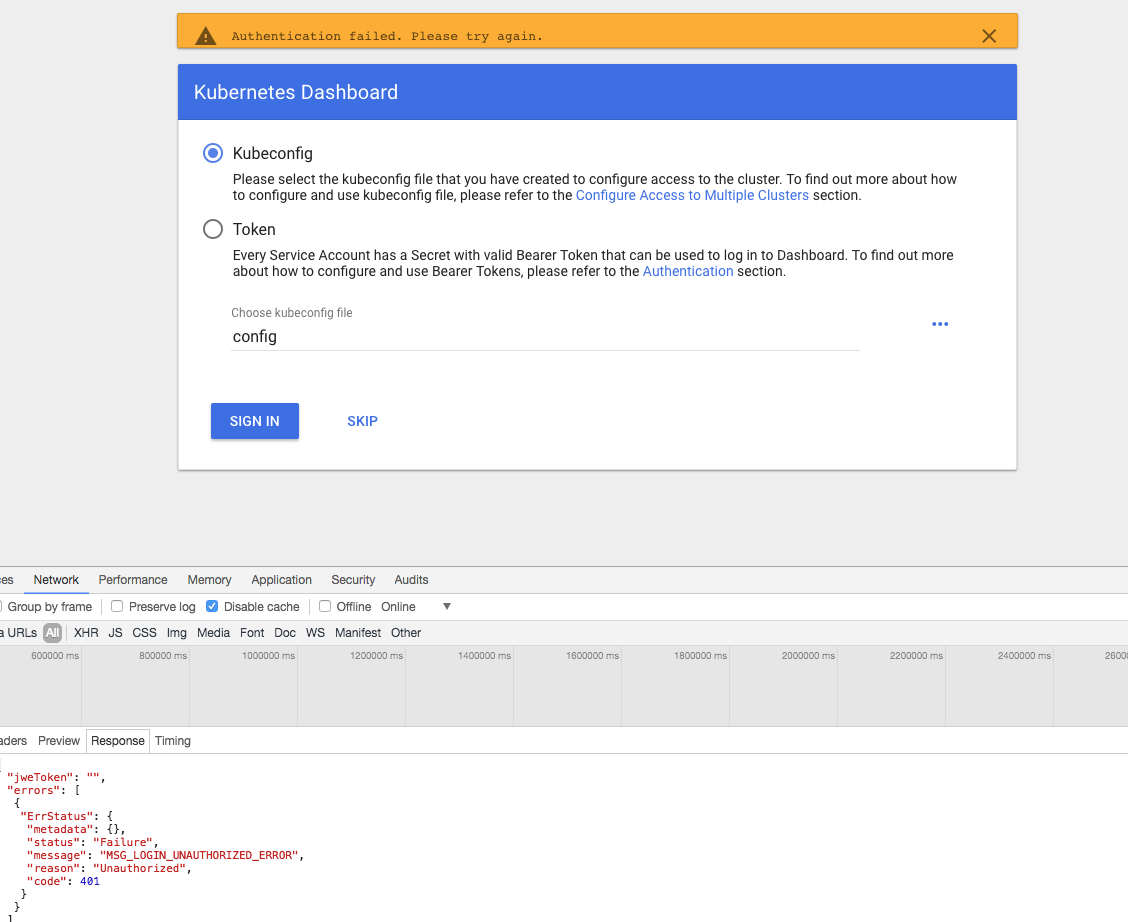Filter requests by CSS
This screenshot has height=922, width=1128.
click(x=144, y=633)
